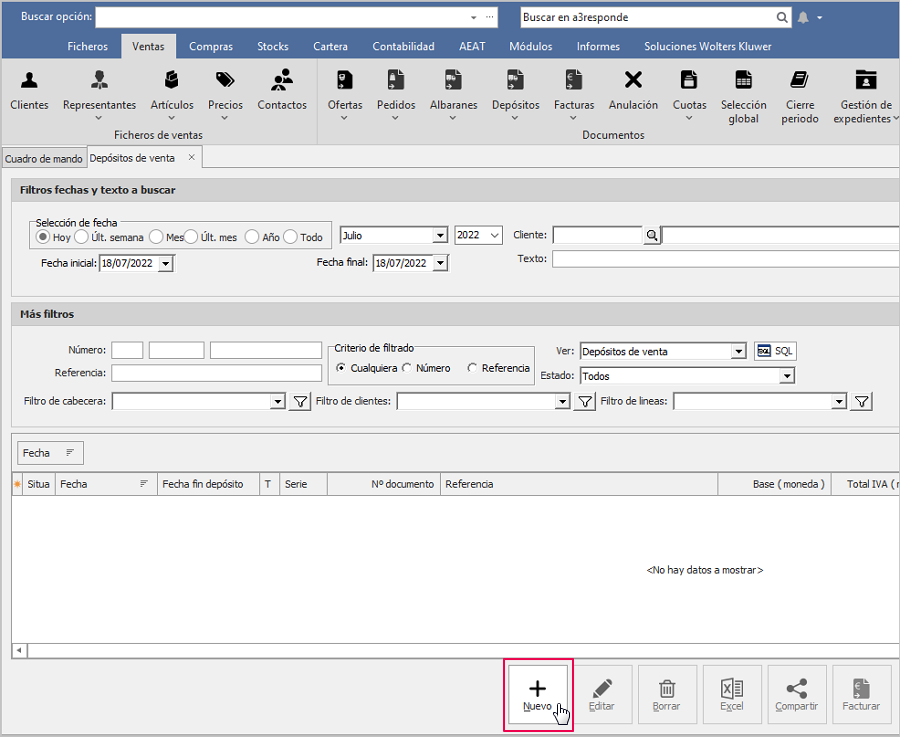
Task: Click the Filtro de cabecera funnel icon
Action: coord(300,401)
